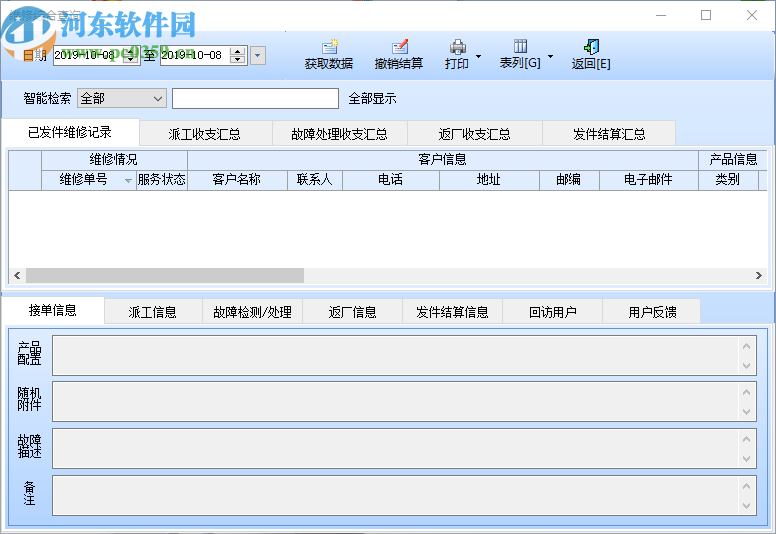Click the 打印 printer icon
The width and height of the screenshot is (776, 534).
coord(458,47)
